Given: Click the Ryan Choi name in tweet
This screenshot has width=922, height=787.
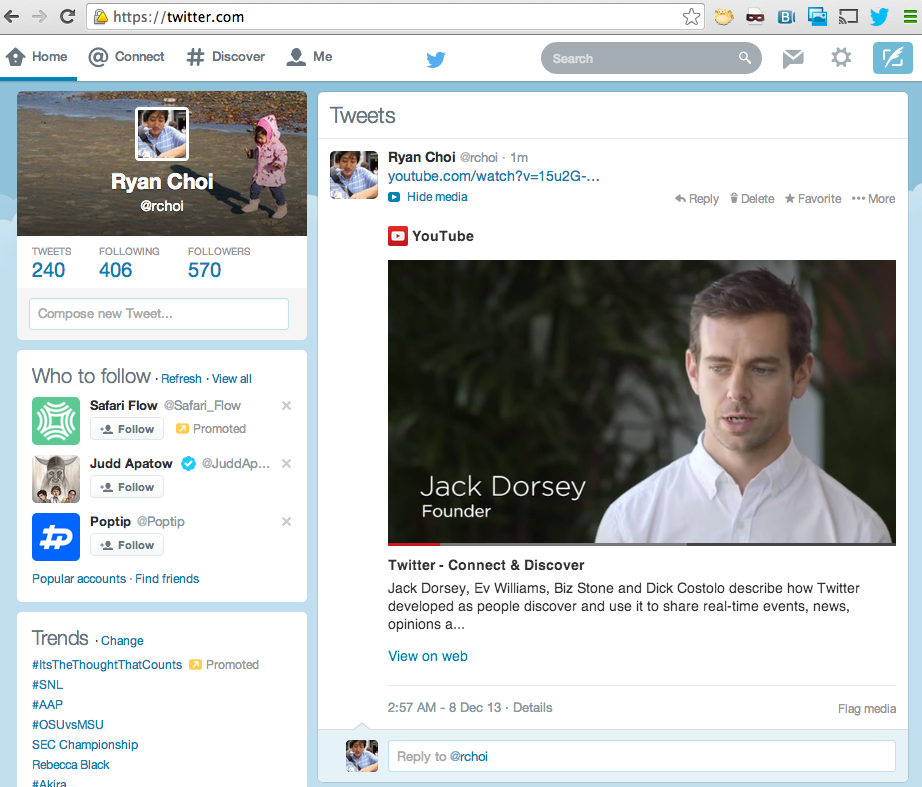Looking at the screenshot, I should click(422, 157).
